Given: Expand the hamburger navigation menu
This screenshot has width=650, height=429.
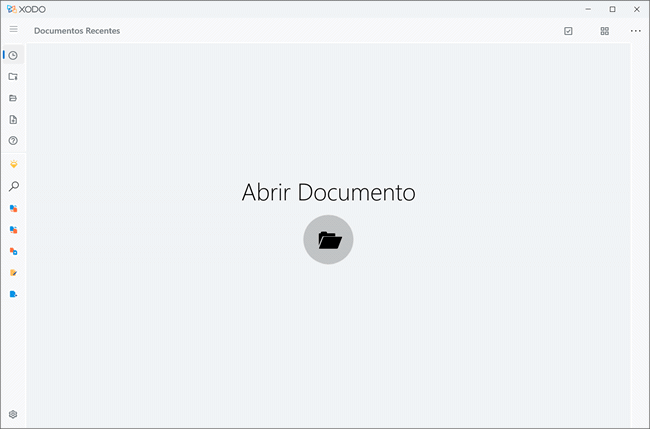Looking at the screenshot, I should [13, 30].
